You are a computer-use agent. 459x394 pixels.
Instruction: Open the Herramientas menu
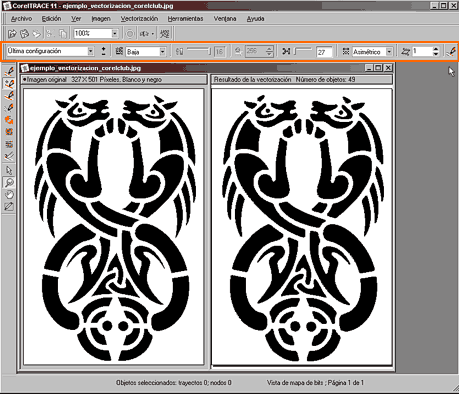(x=185, y=19)
